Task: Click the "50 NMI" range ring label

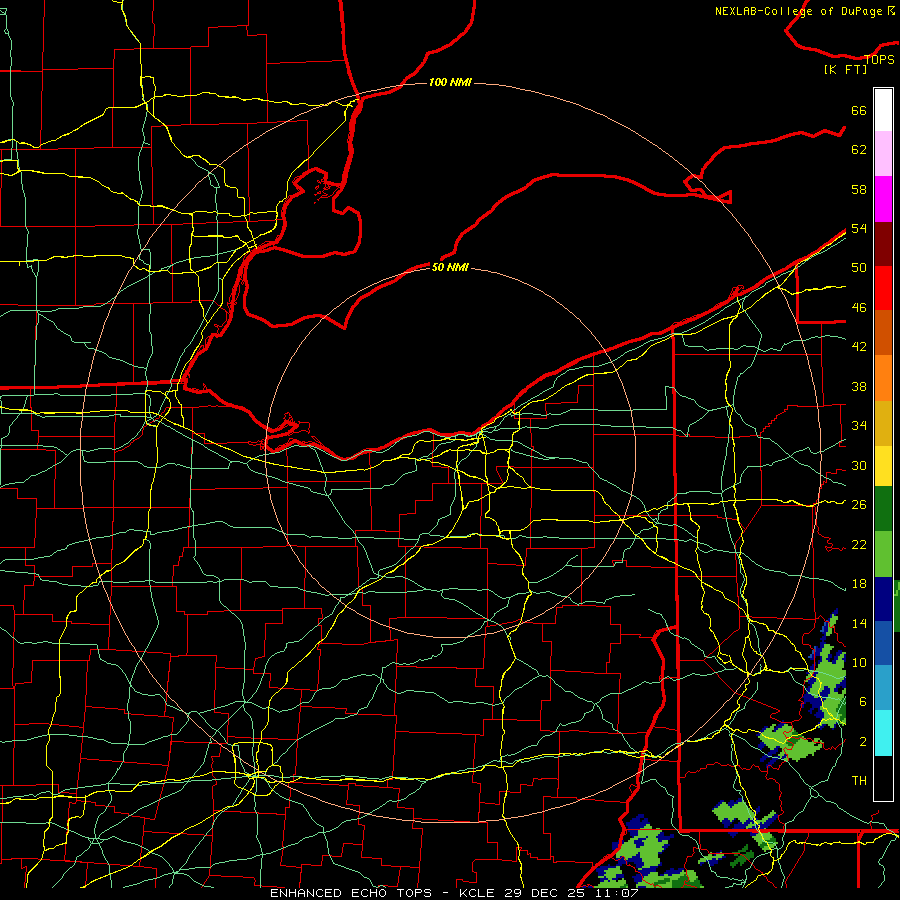Action: click(450, 267)
